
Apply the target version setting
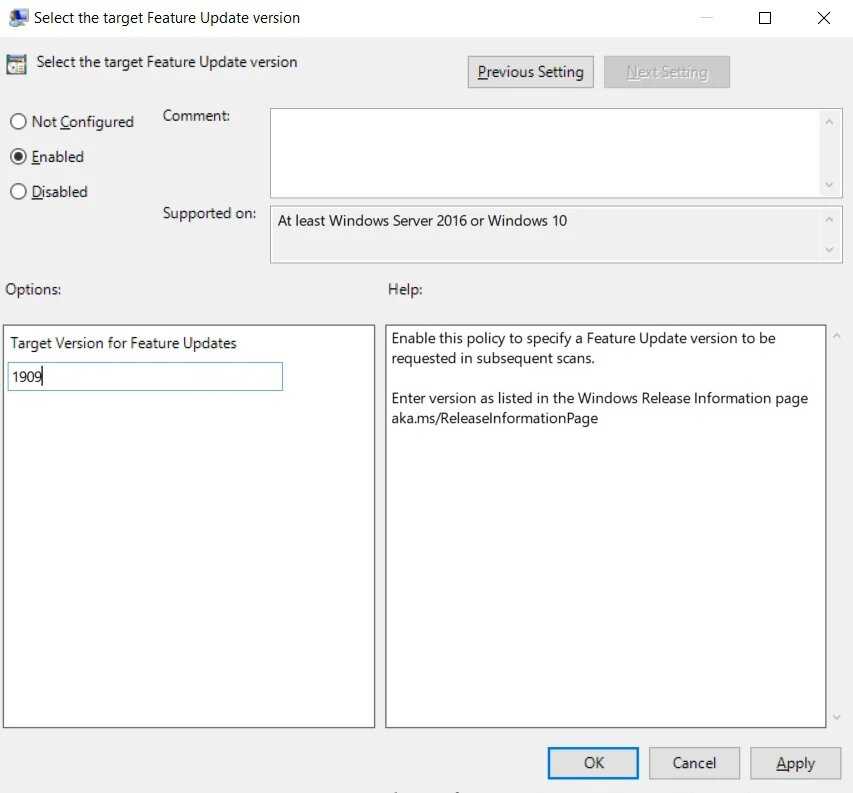pyautogui.click(x=795, y=763)
